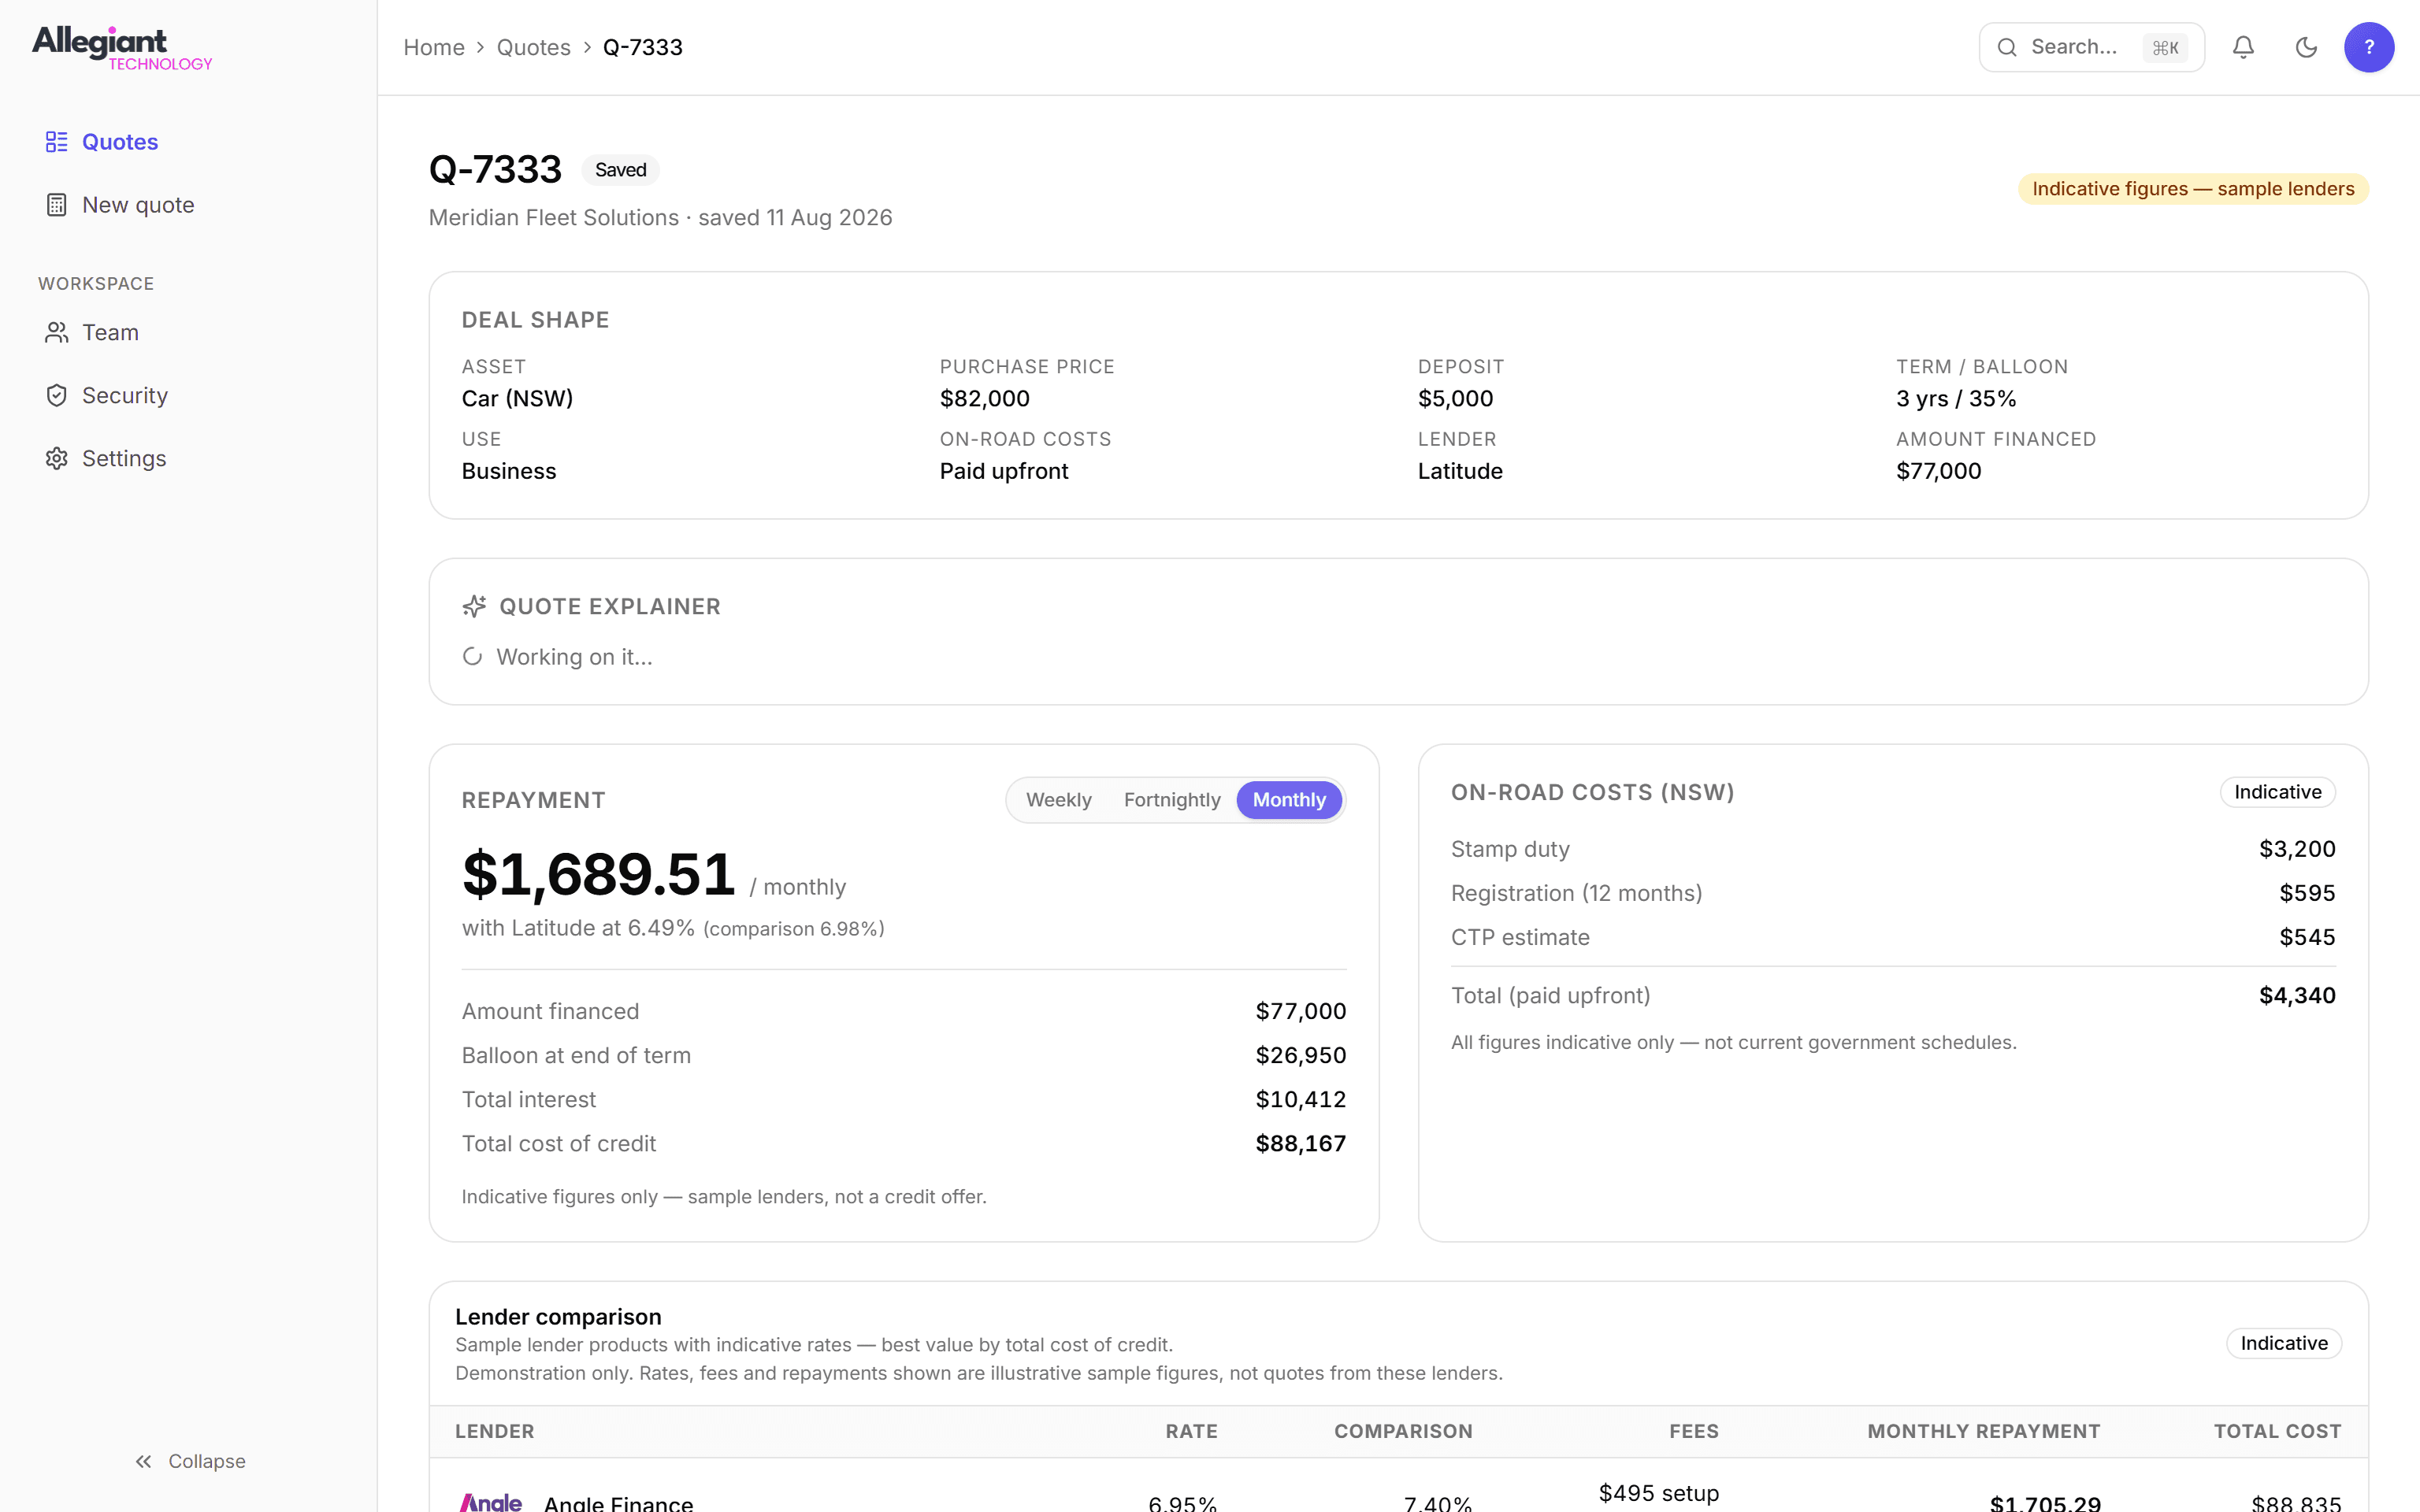Screen dimensions: 2420x1512
Task: Sort by the RATE column header
Action: 1192,1431
